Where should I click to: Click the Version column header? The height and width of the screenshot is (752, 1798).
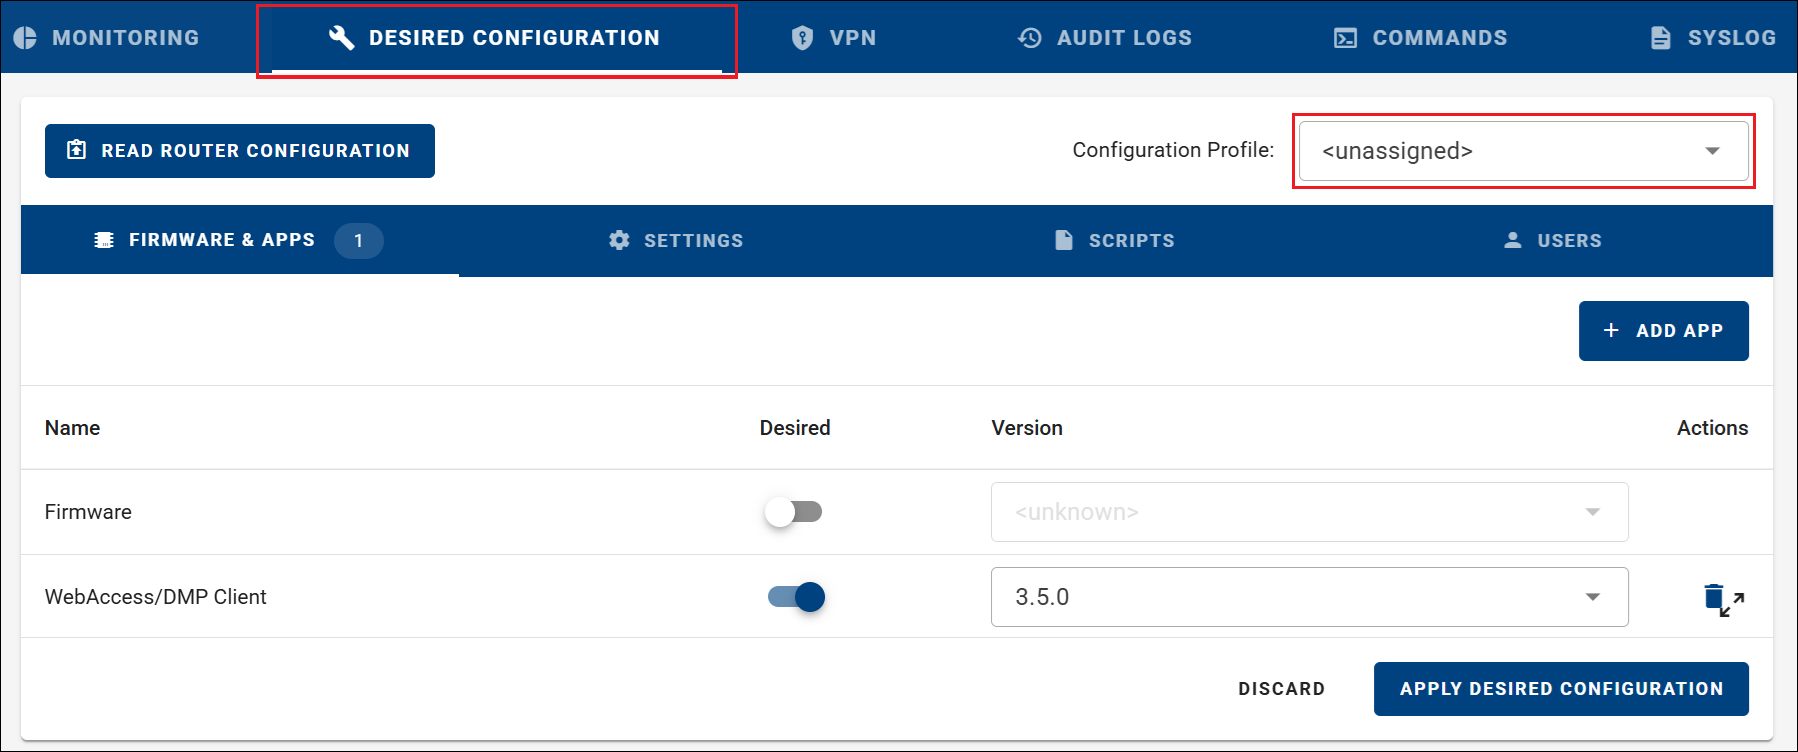click(x=1027, y=428)
